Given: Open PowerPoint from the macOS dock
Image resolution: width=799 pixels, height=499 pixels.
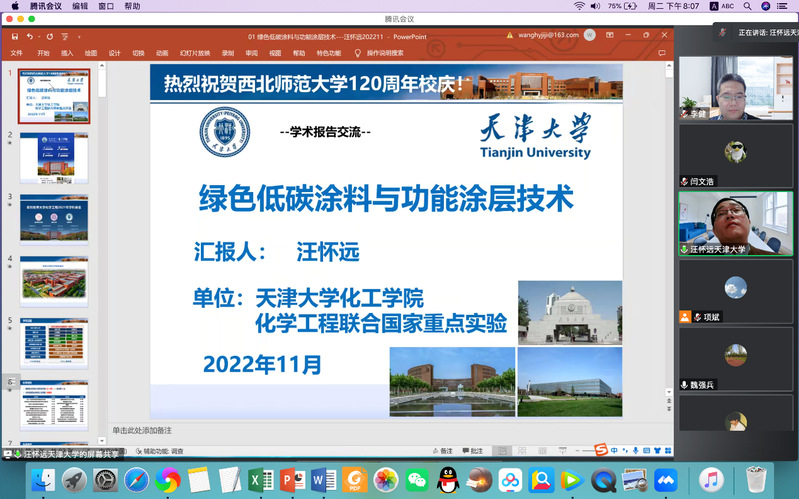Looking at the screenshot, I should click(x=292, y=480).
